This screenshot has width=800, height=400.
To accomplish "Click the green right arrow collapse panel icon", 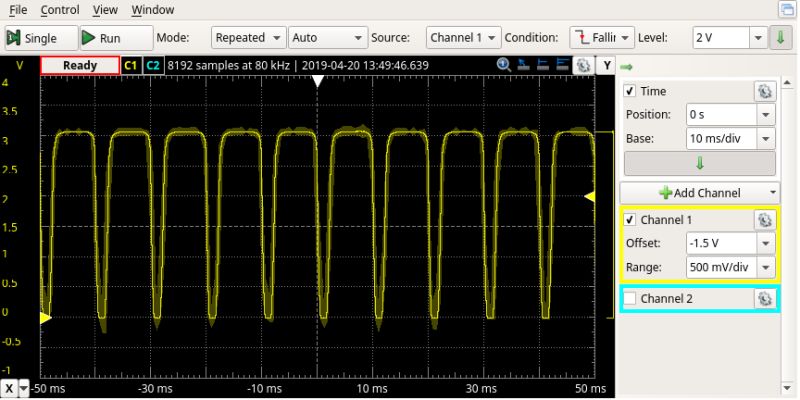I will tap(627, 66).
